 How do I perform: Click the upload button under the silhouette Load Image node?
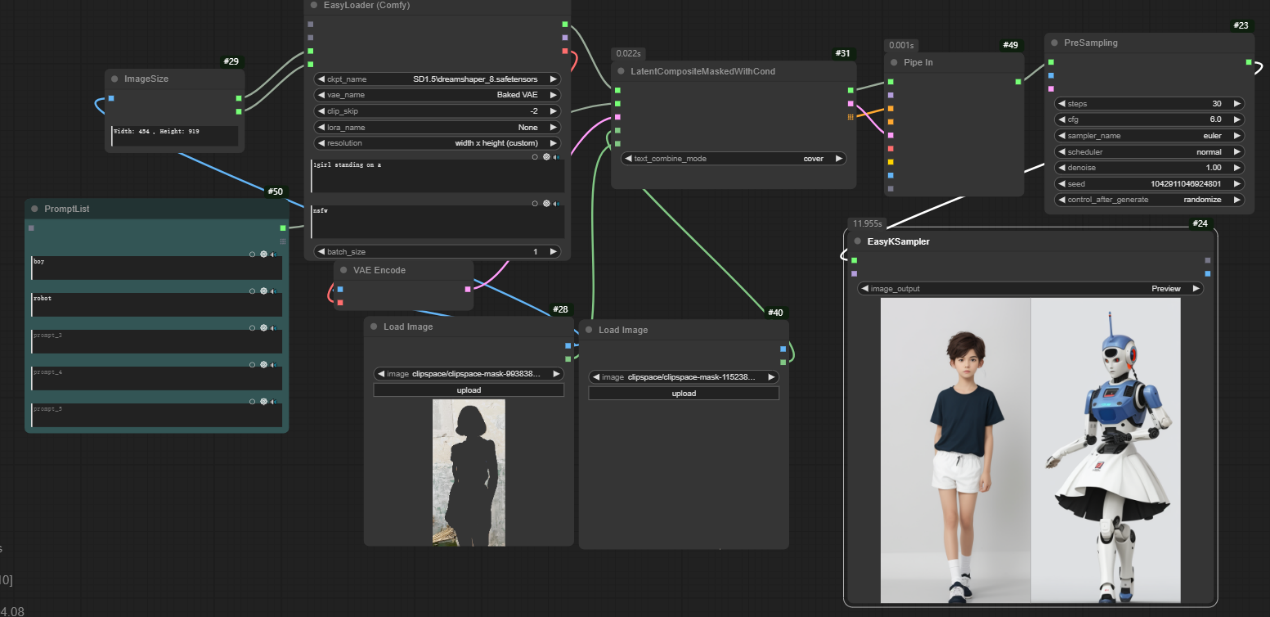(468, 390)
